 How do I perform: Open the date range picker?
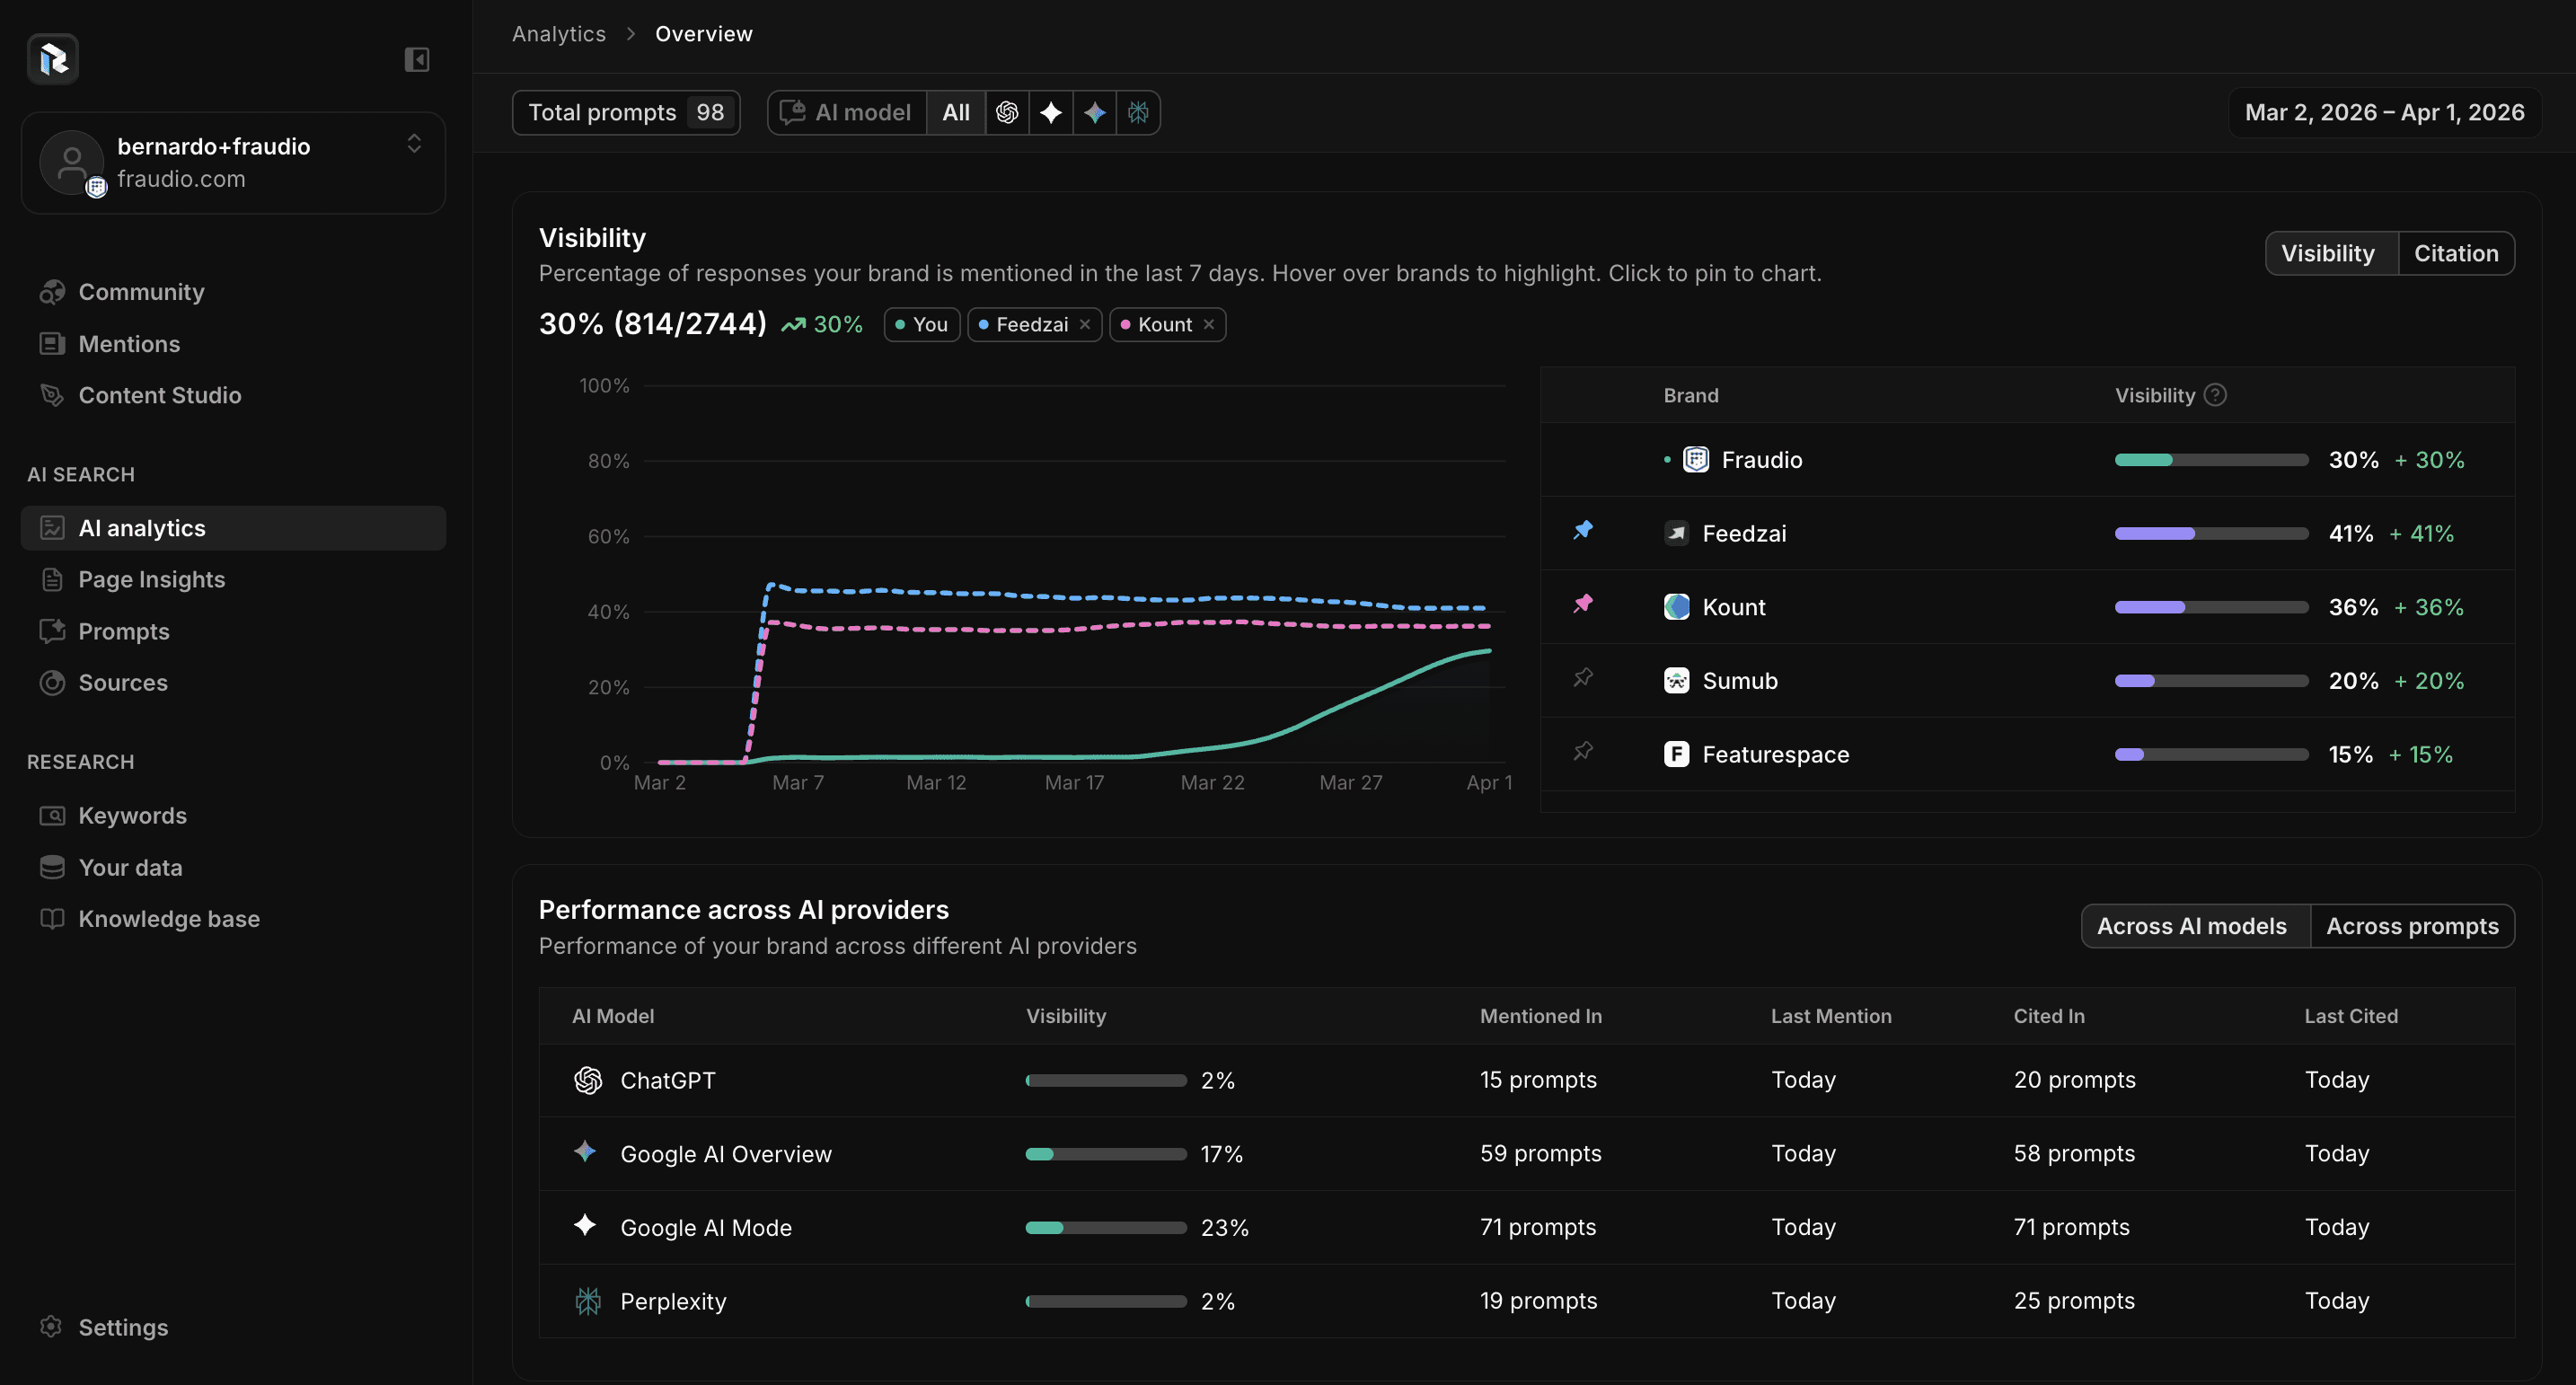[x=2384, y=112]
